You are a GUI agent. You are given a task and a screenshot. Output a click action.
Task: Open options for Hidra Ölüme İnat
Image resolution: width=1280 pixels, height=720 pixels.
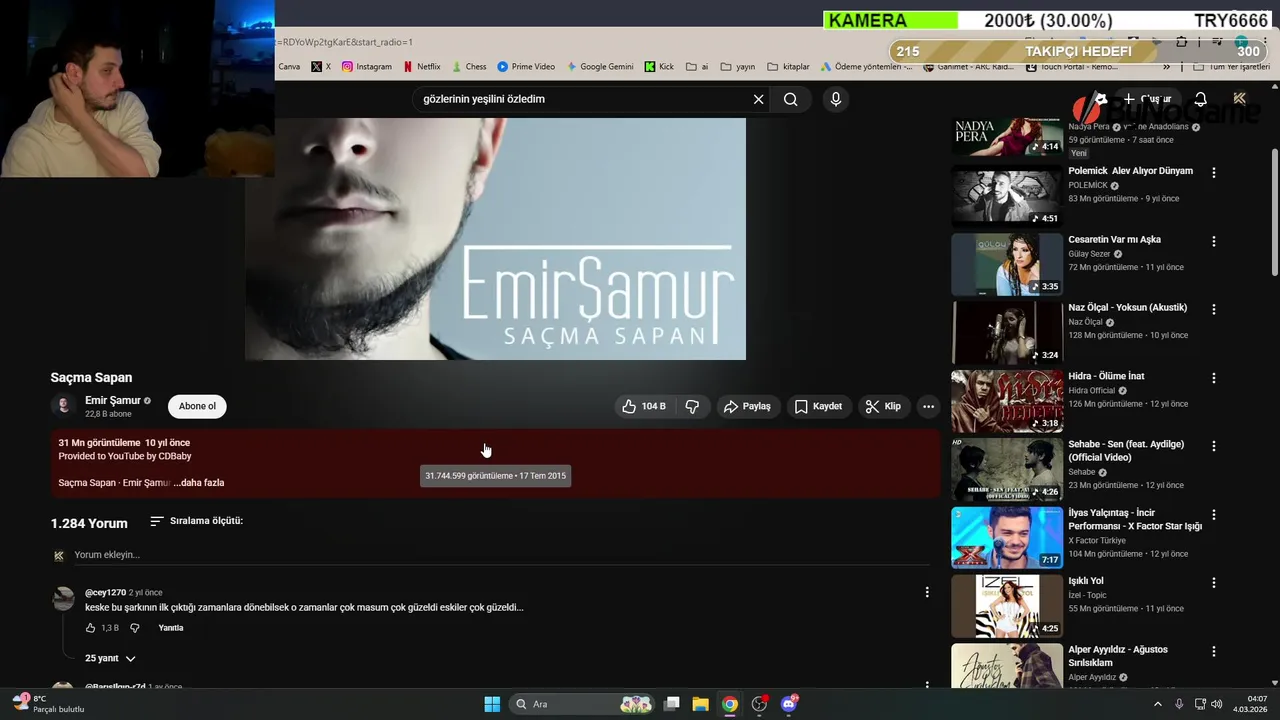point(1214,378)
